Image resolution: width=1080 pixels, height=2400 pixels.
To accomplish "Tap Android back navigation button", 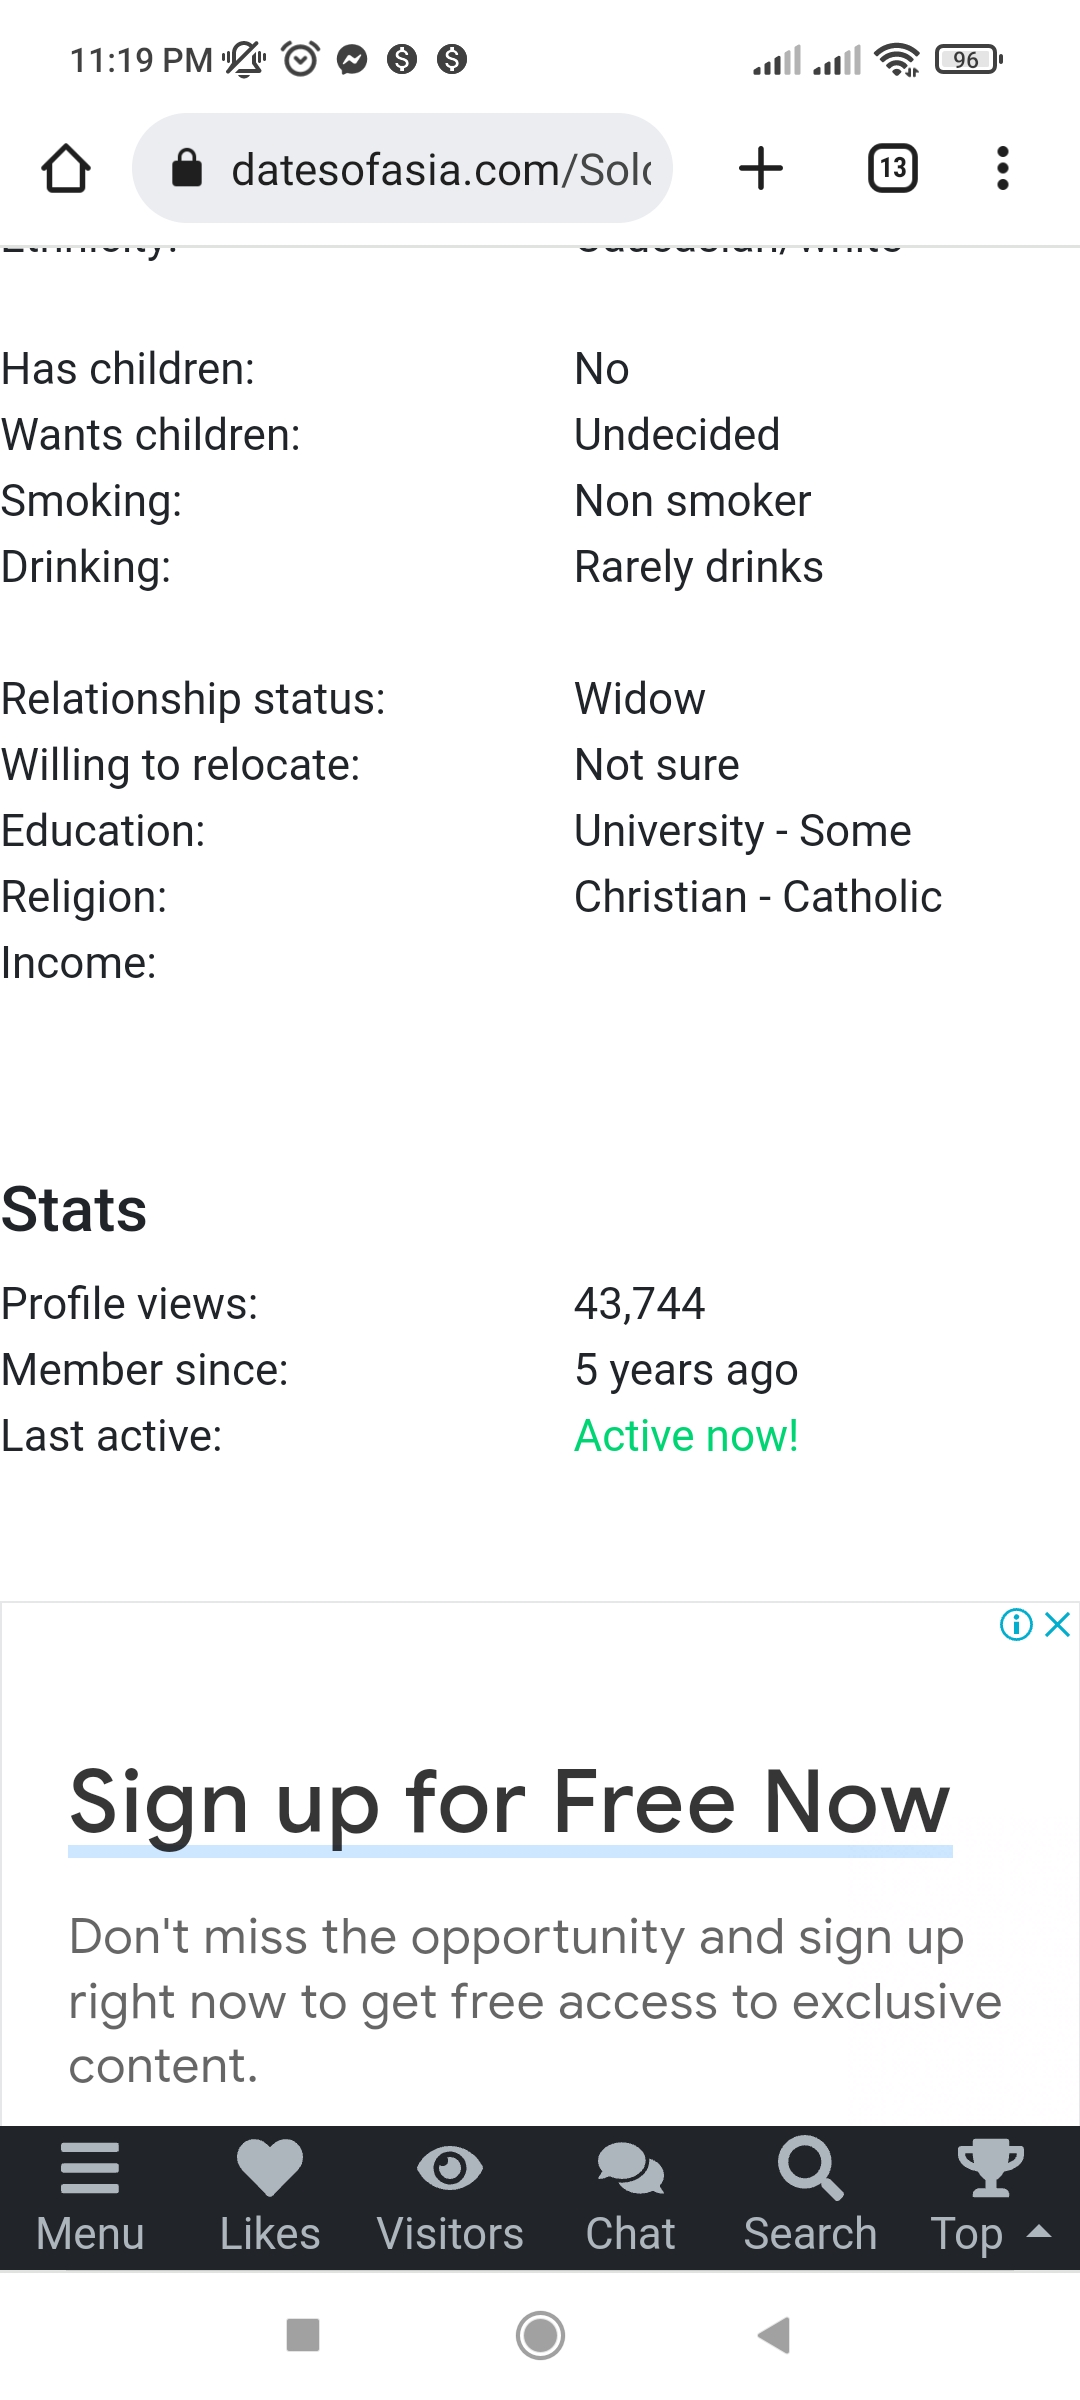I will (774, 2336).
